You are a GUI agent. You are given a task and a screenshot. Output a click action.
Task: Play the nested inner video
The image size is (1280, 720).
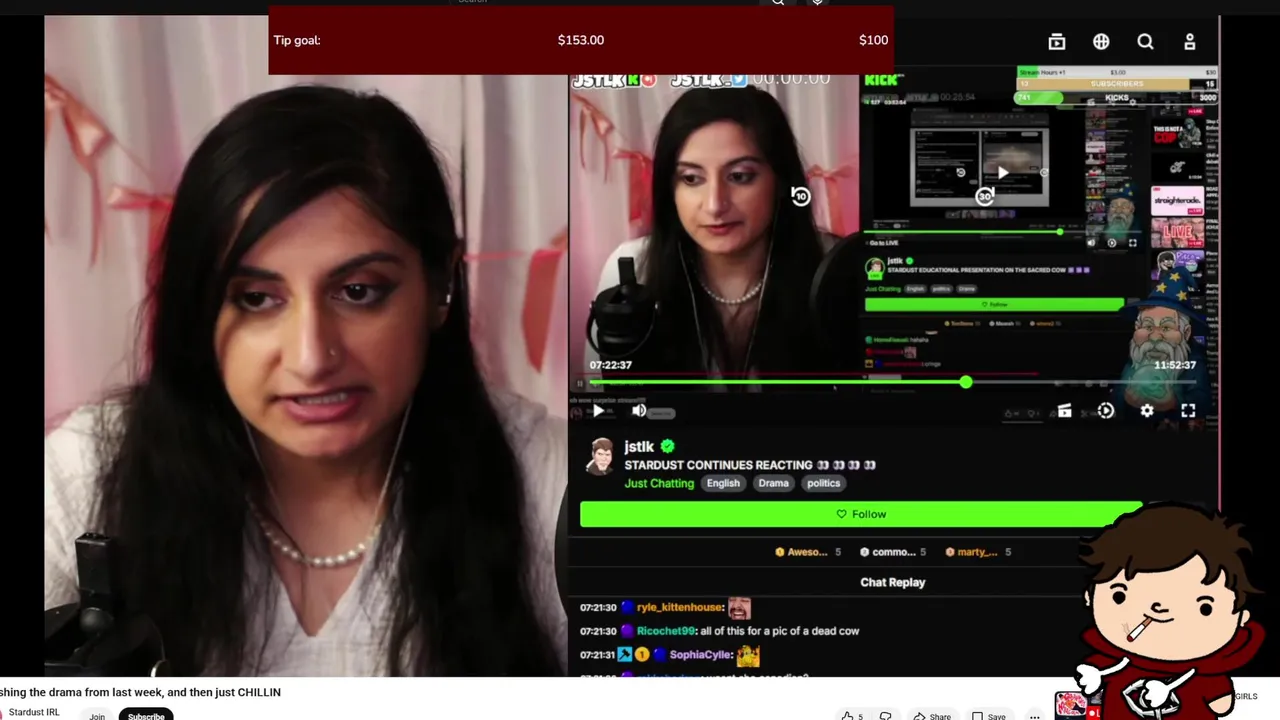pyautogui.click(x=1003, y=172)
